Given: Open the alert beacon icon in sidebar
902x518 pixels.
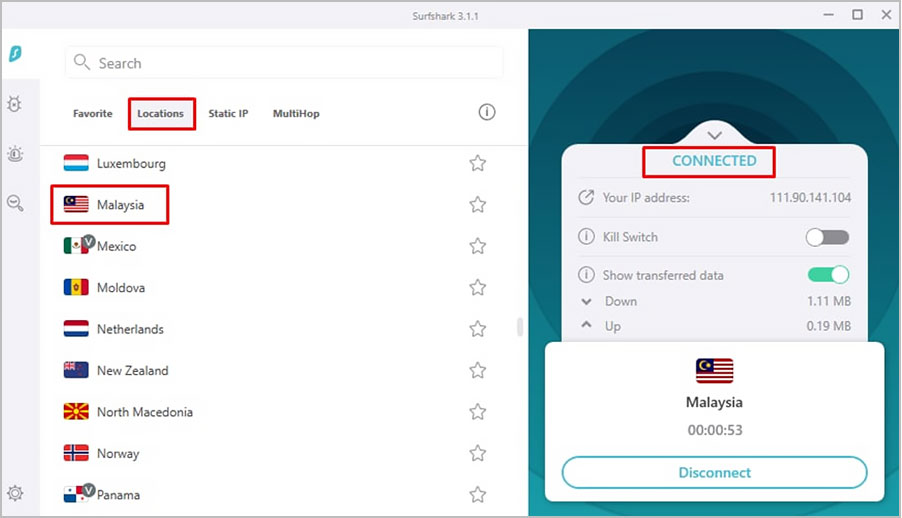Looking at the screenshot, I should click(15, 153).
